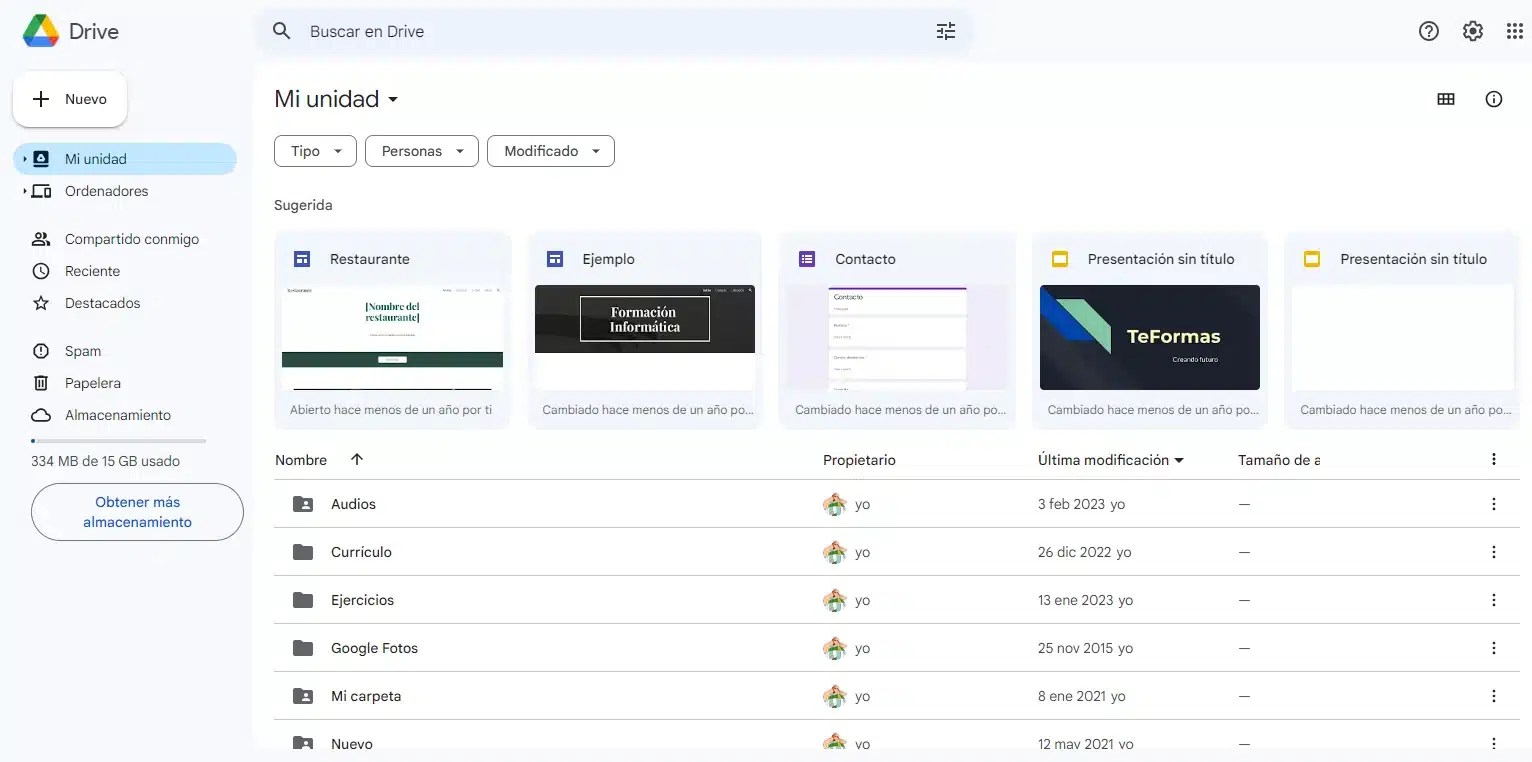The height and width of the screenshot is (762, 1532).
Task: Click the Restaurante Sites file icon
Action: [302, 259]
